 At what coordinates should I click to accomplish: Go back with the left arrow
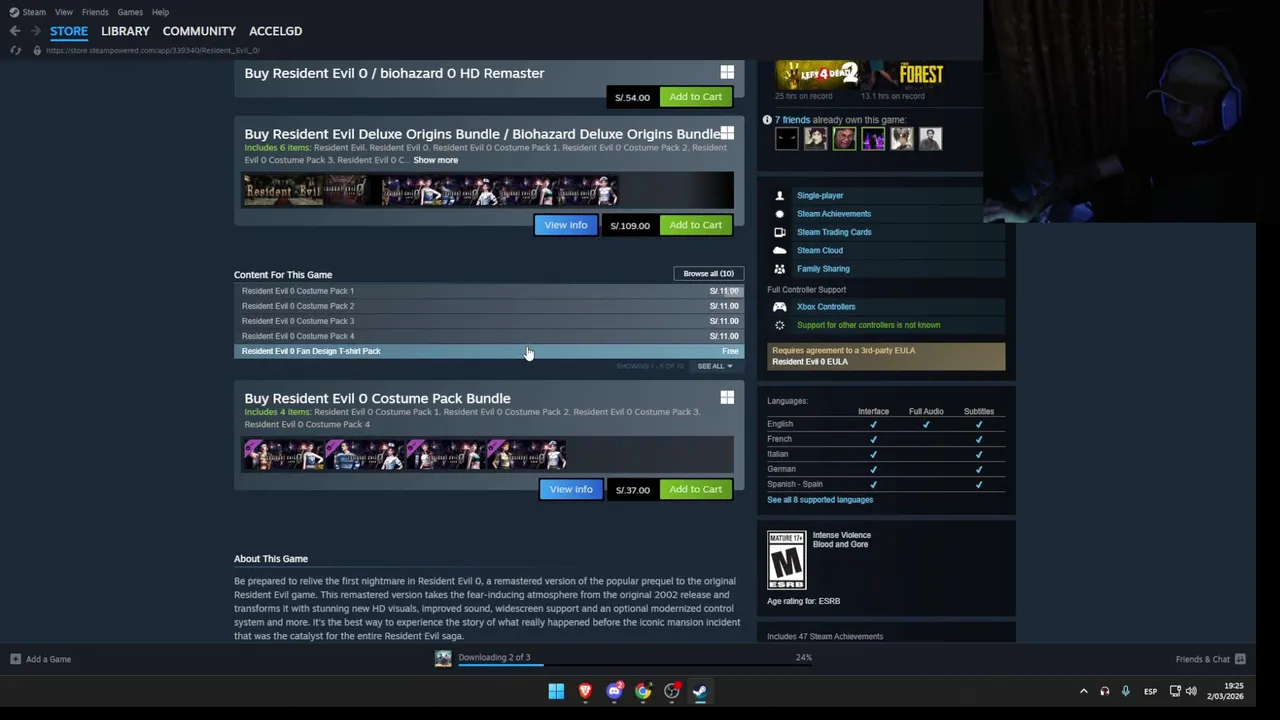point(15,31)
